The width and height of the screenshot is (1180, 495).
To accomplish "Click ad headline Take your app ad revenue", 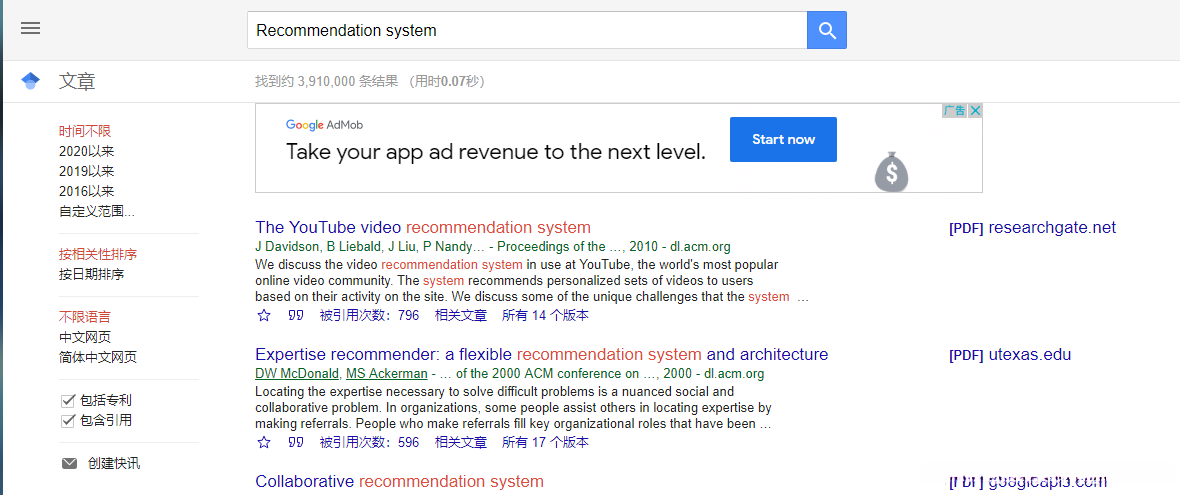I will pos(496,152).
